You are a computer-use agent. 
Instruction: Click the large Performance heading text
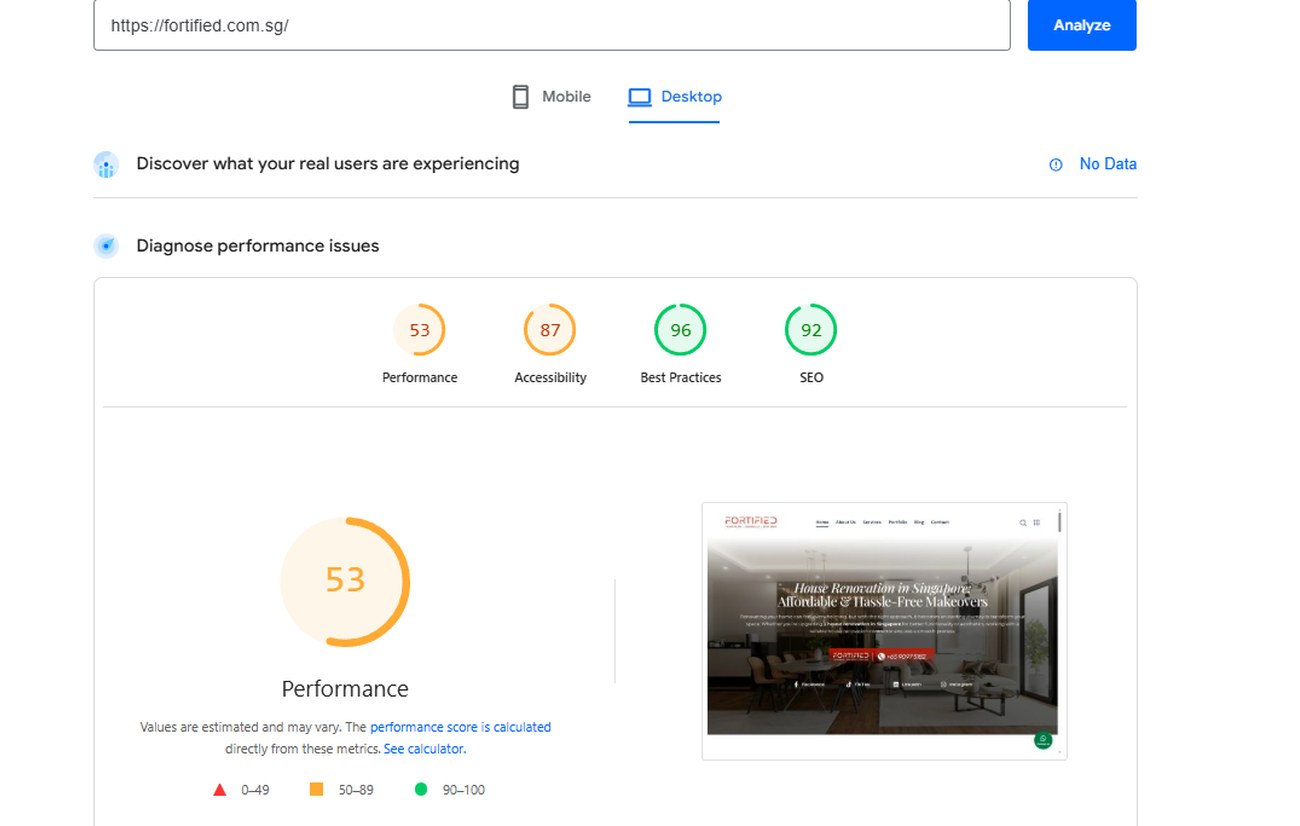(x=345, y=689)
